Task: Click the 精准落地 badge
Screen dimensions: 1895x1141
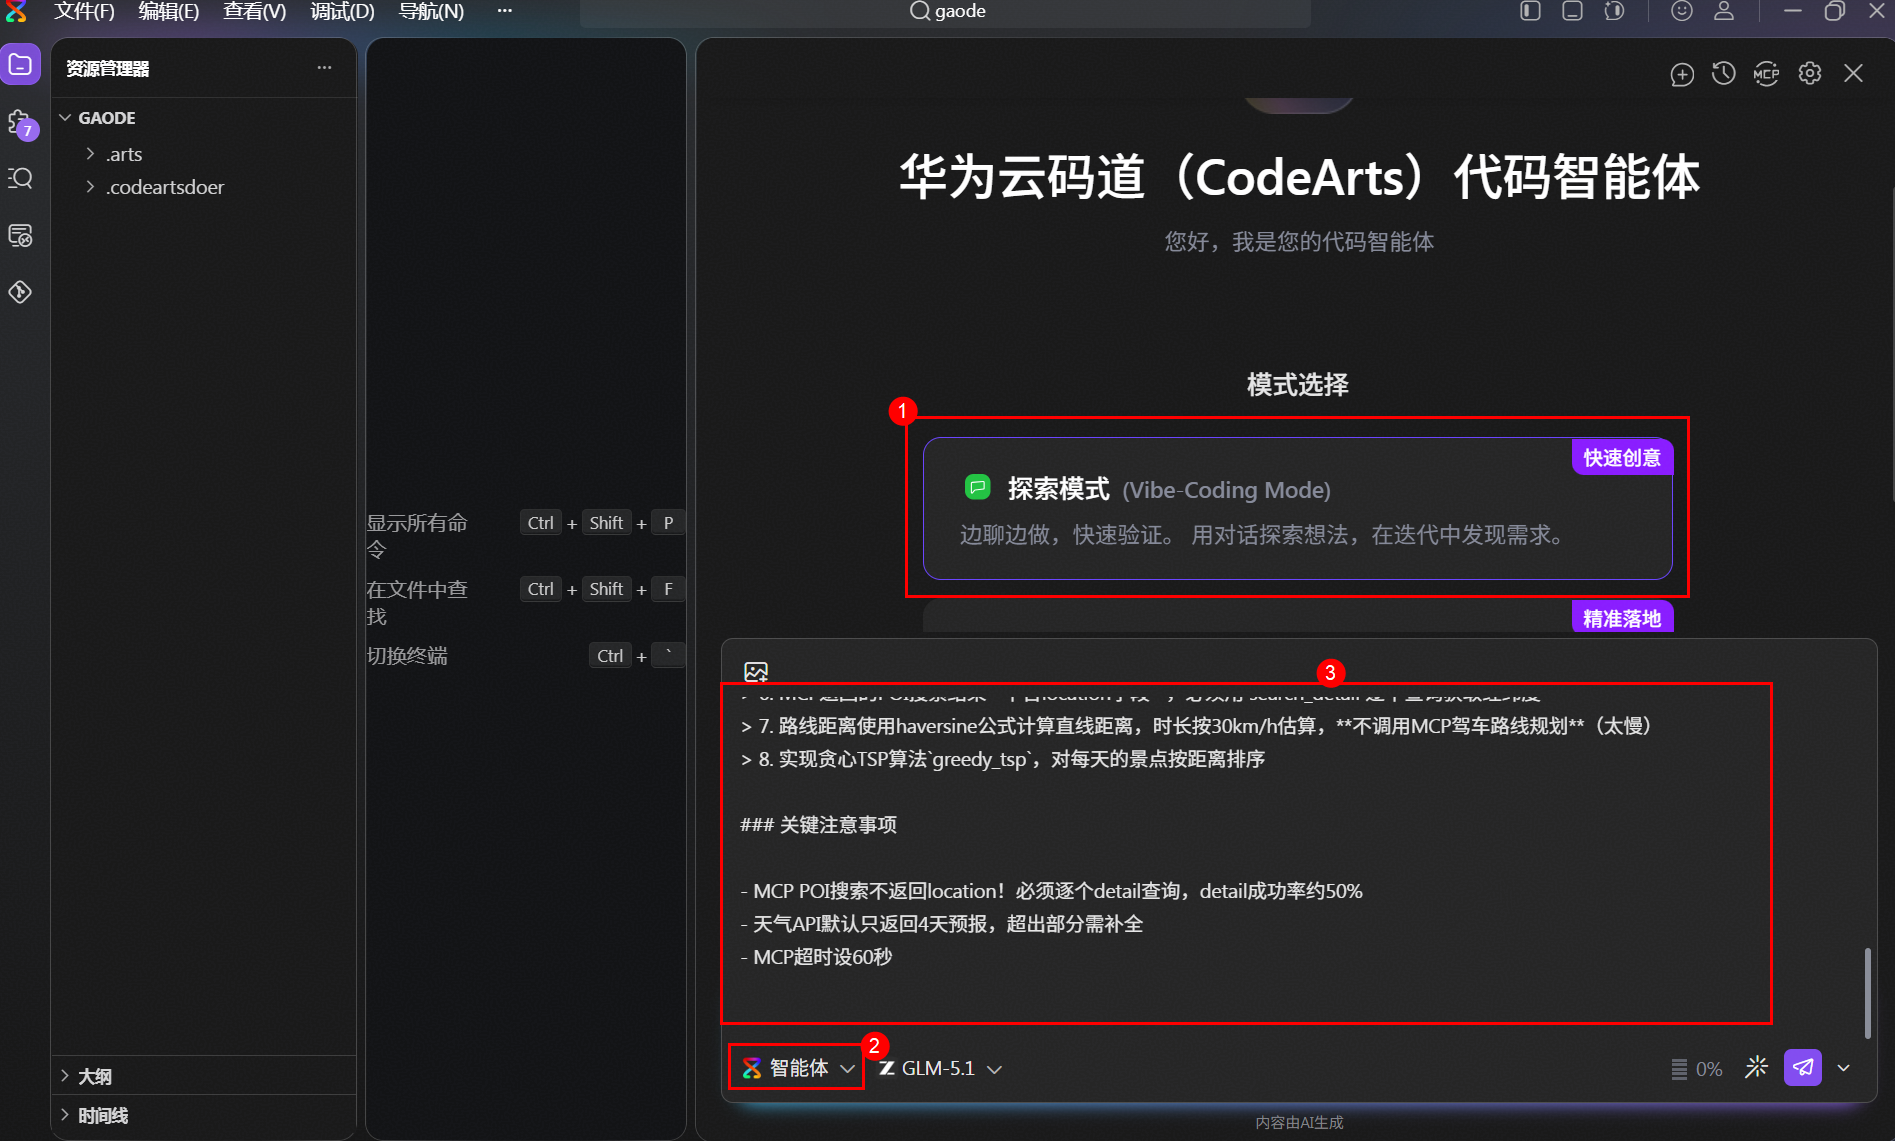Action: pyautogui.click(x=1622, y=618)
